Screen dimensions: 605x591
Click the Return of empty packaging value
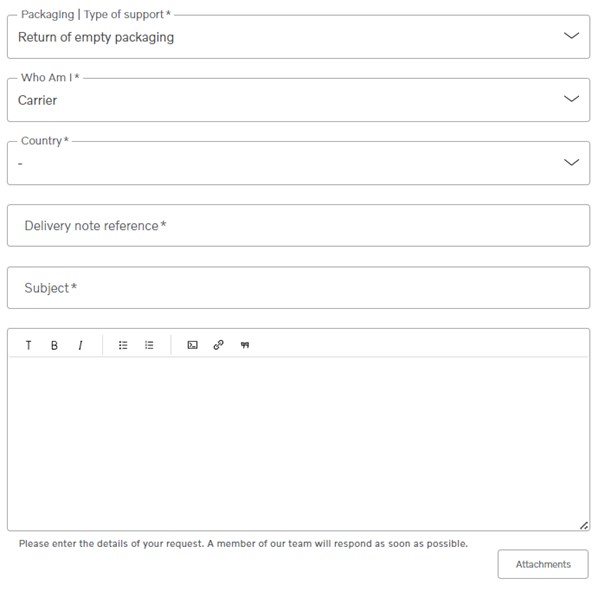coord(96,37)
